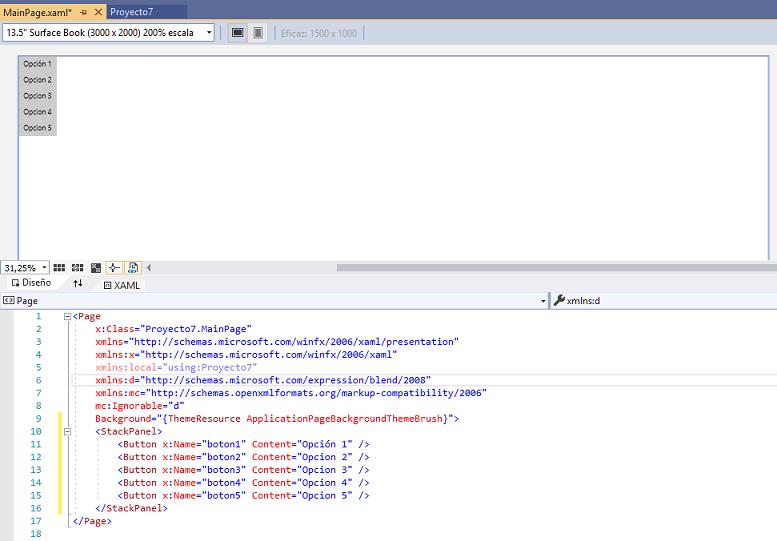The width and height of the screenshot is (777, 541).
Task: Click ApplicationPageBackgroundThemeBrush in the Background line
Action: pyautogui.click(x=344, y=419)
